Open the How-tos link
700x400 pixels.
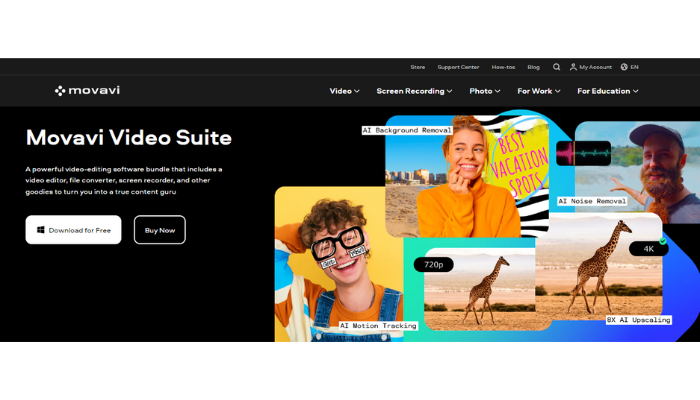[x=503, y=67]
